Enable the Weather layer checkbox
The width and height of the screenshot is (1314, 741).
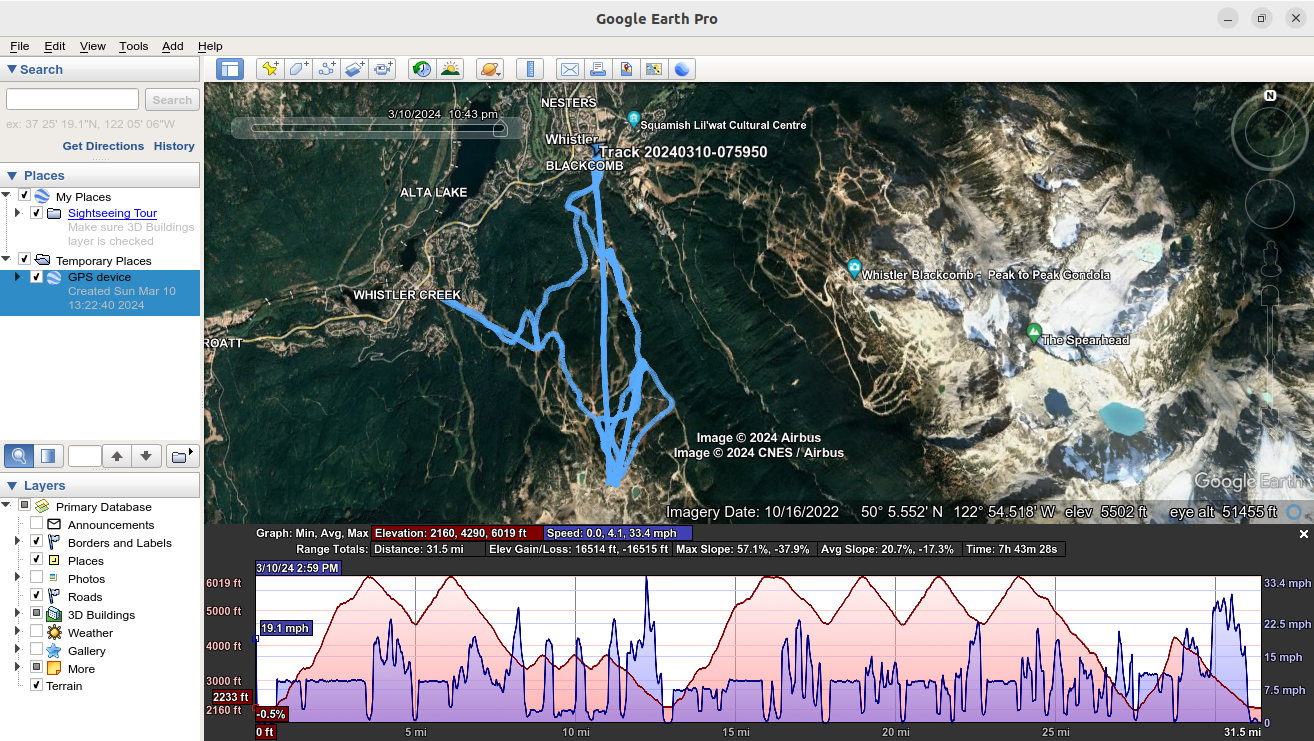[37, 632]
